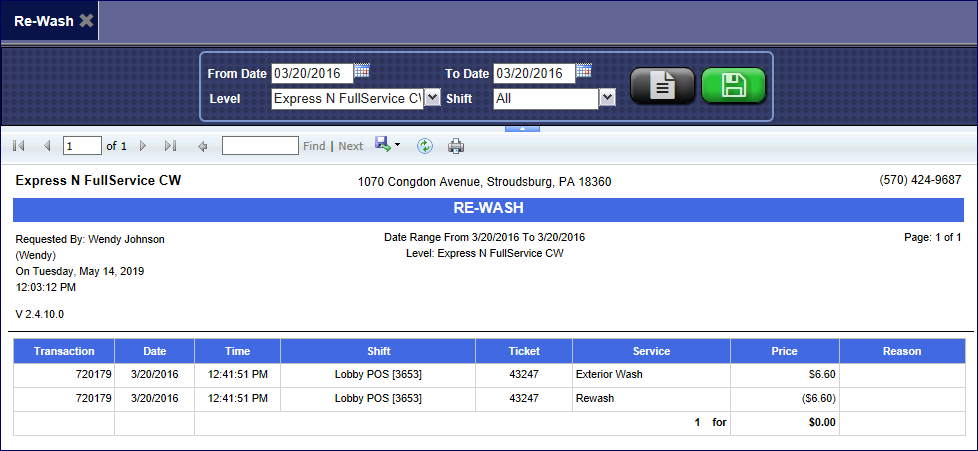Go to next report page
Viewport: 978px width, 451px height.
click(x=143, y=146)
